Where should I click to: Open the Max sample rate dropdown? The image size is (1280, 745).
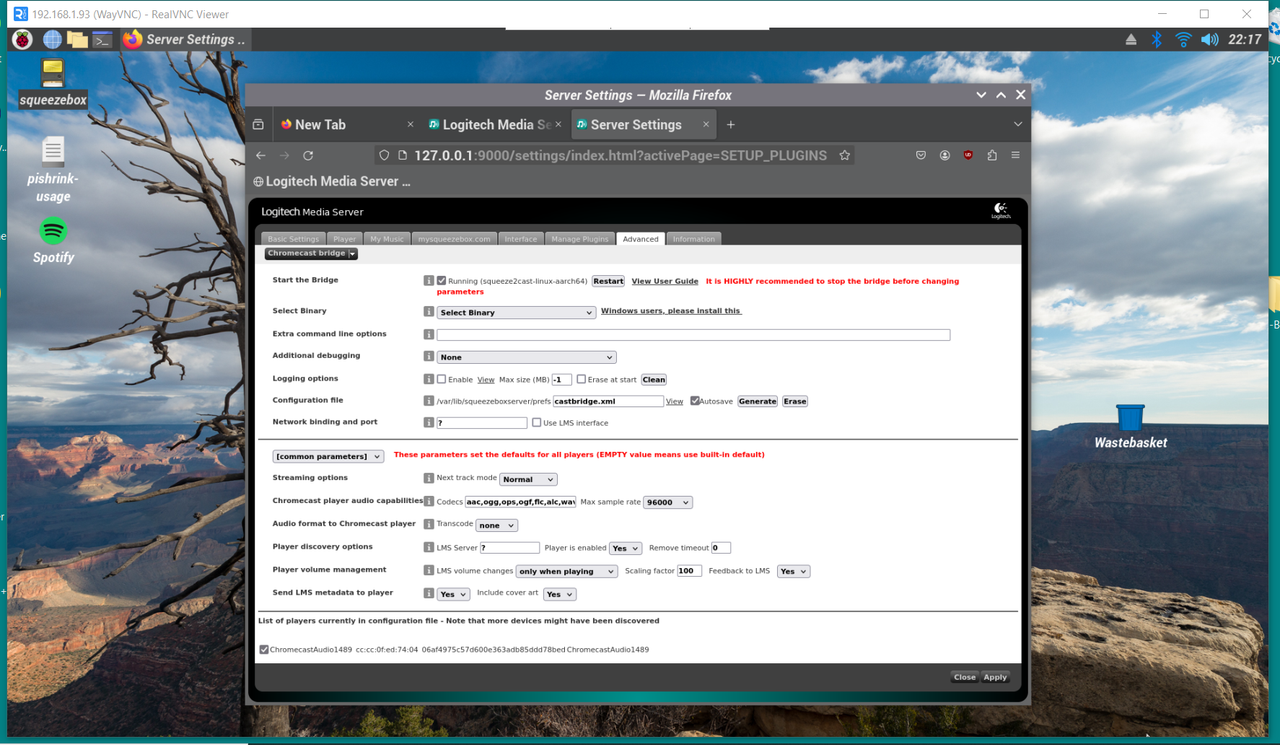point(668,503)
